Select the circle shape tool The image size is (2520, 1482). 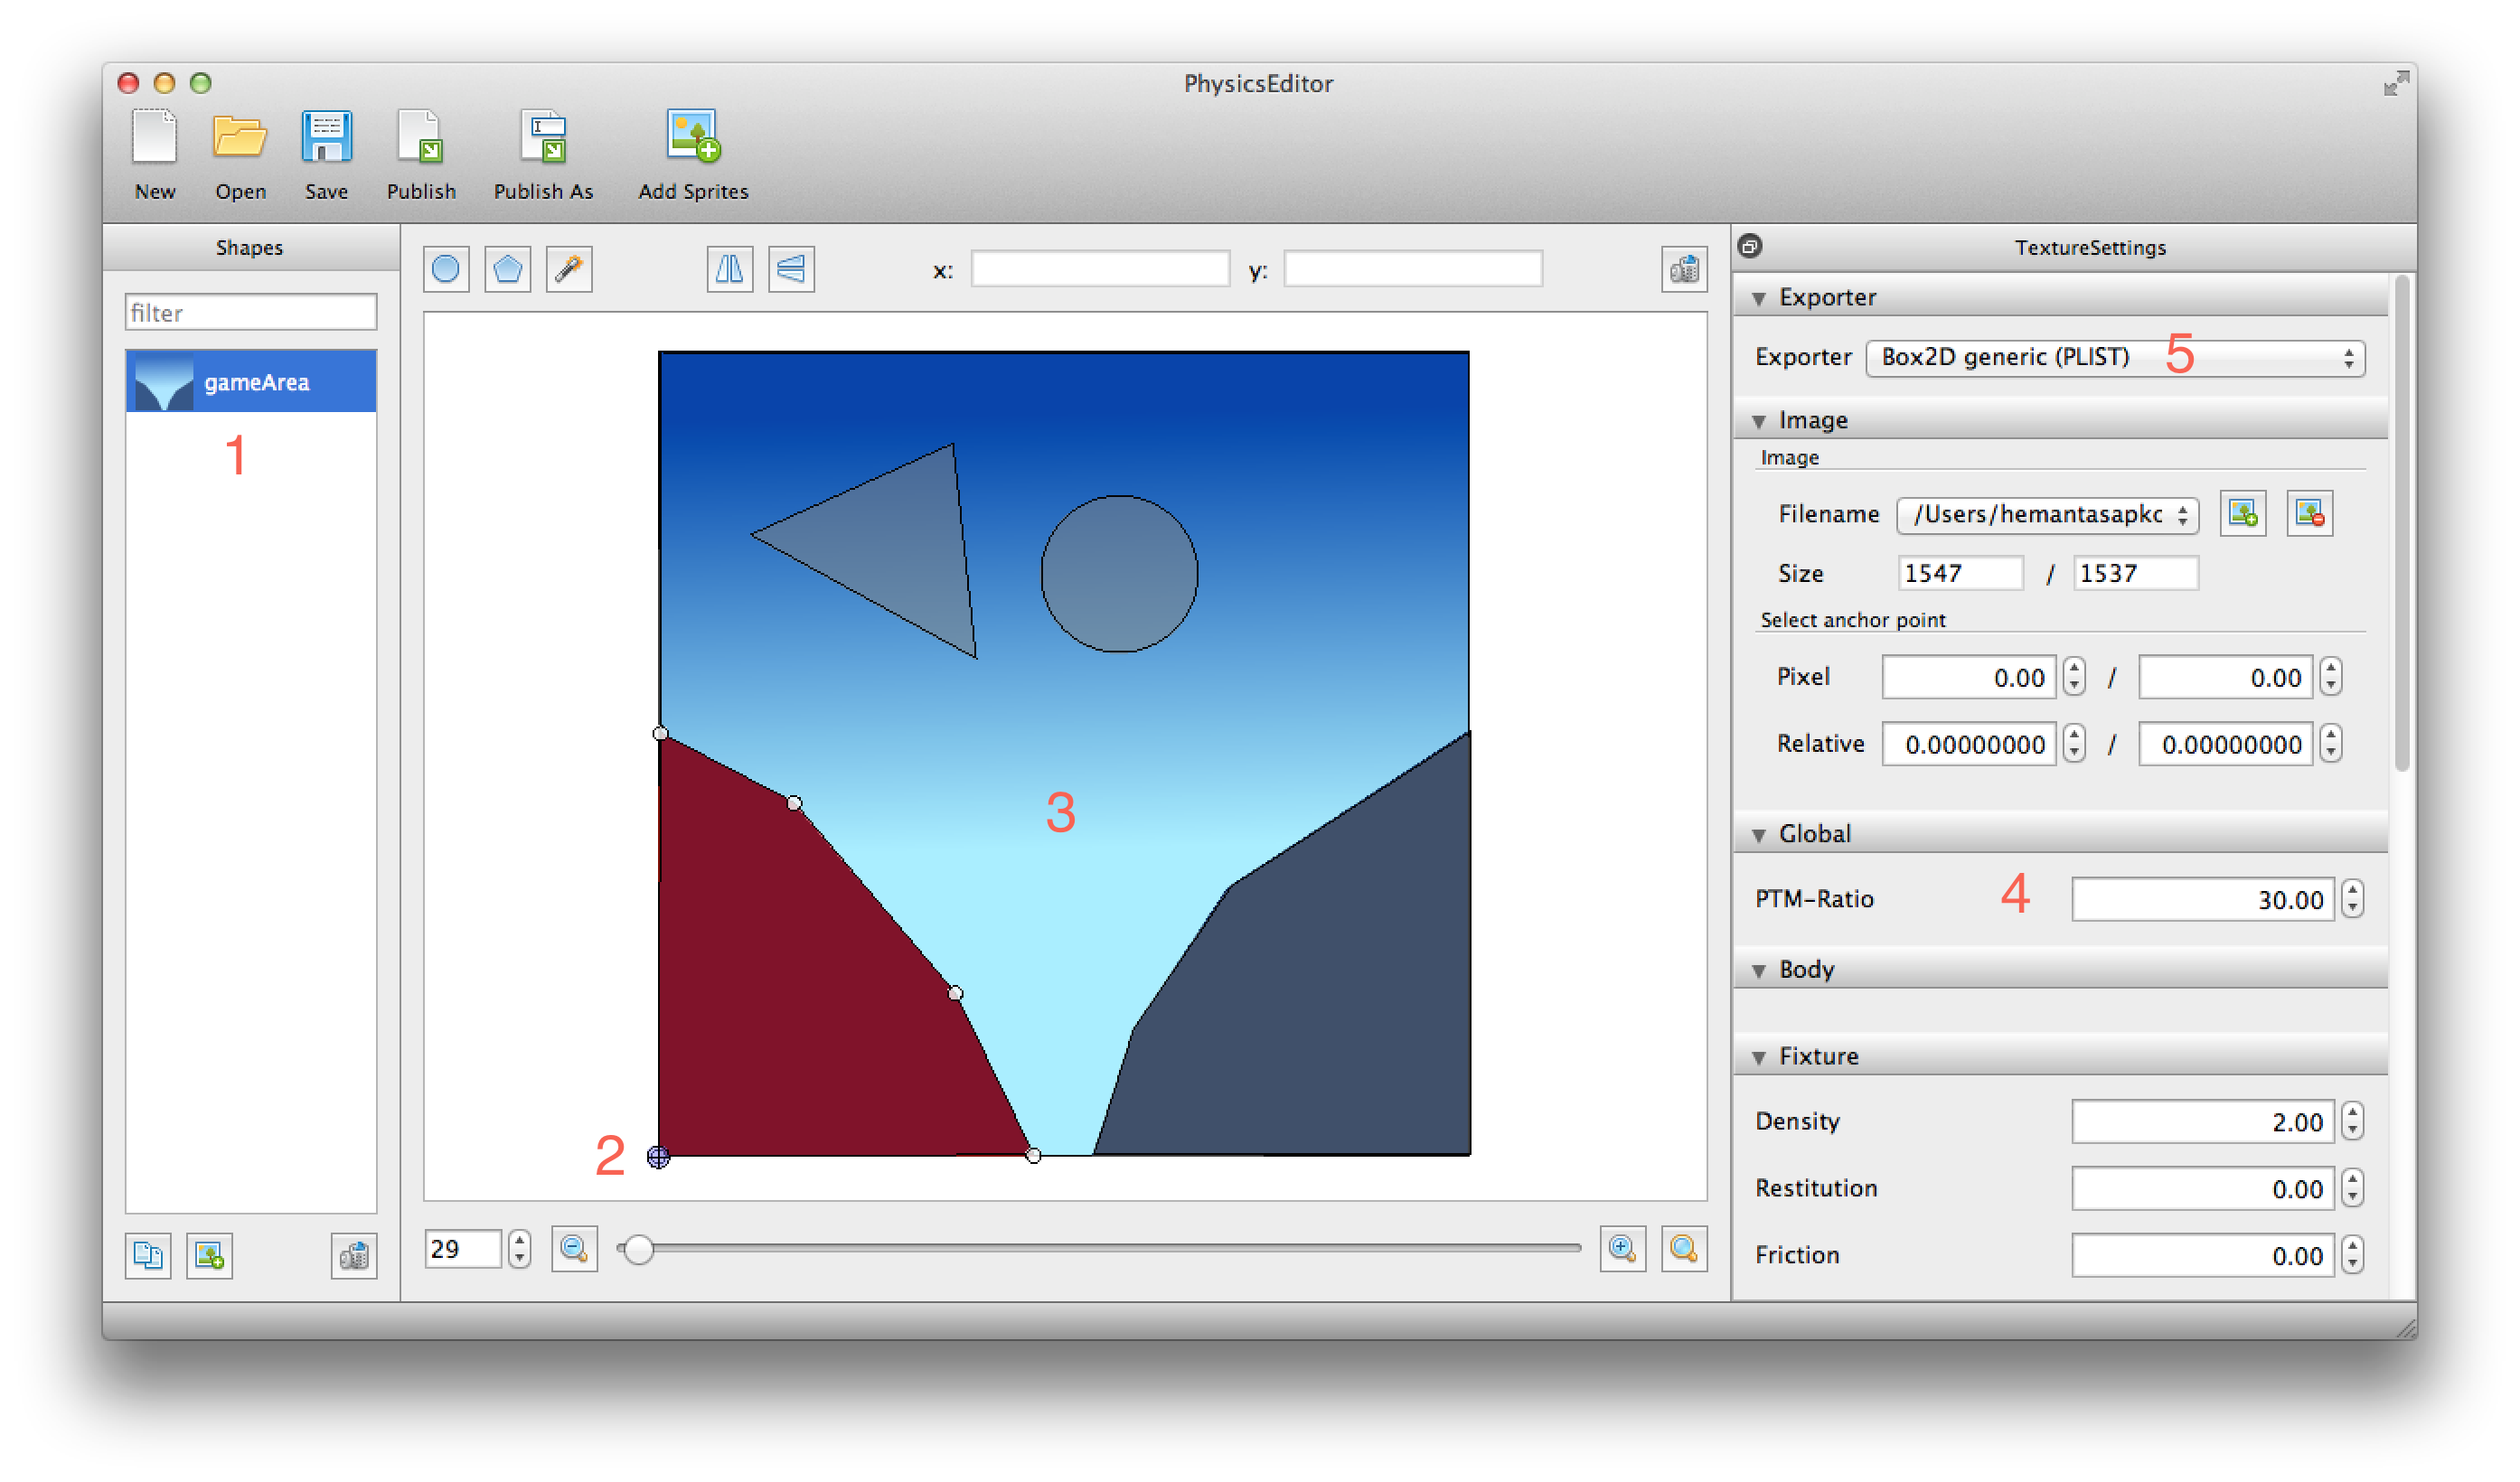click(446, 269)
